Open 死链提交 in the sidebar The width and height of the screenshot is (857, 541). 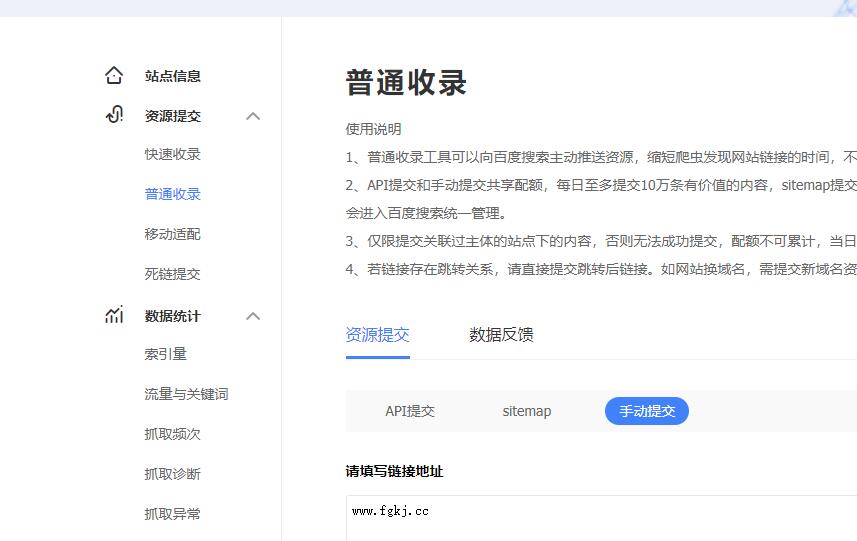point(172,274)
